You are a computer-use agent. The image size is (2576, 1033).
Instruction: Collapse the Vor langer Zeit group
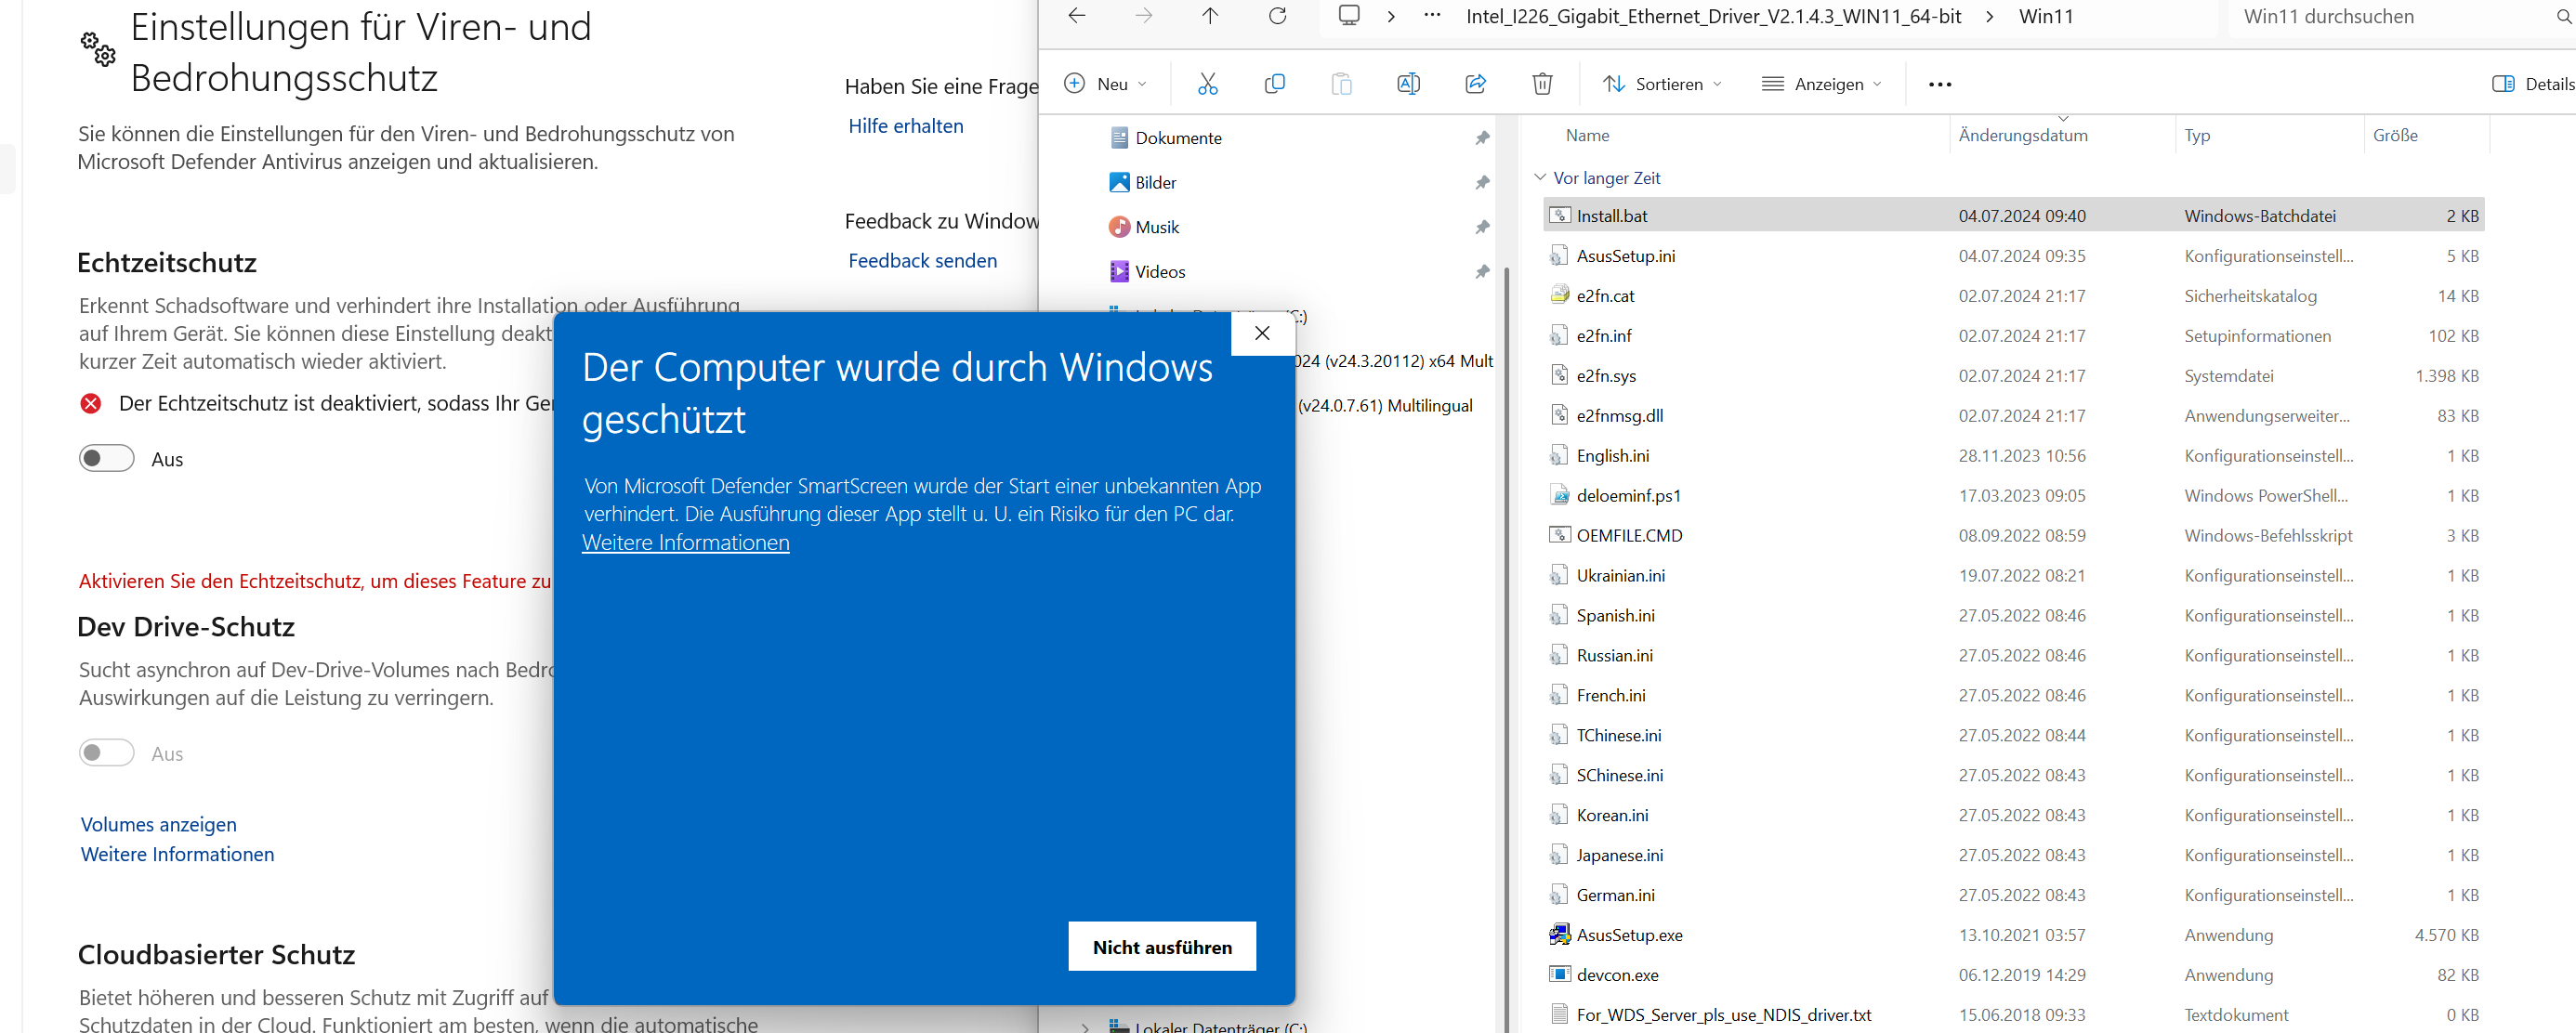(1540, 177)
